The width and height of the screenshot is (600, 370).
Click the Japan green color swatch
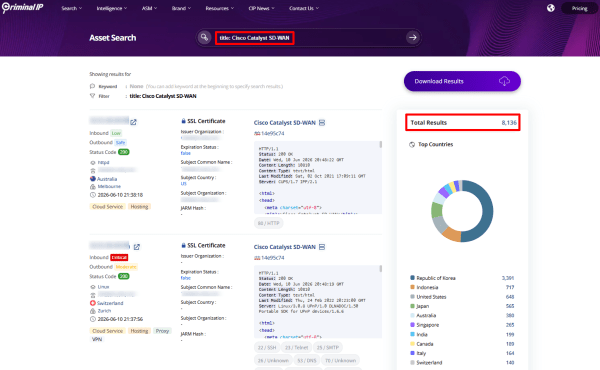click(412, 306)
